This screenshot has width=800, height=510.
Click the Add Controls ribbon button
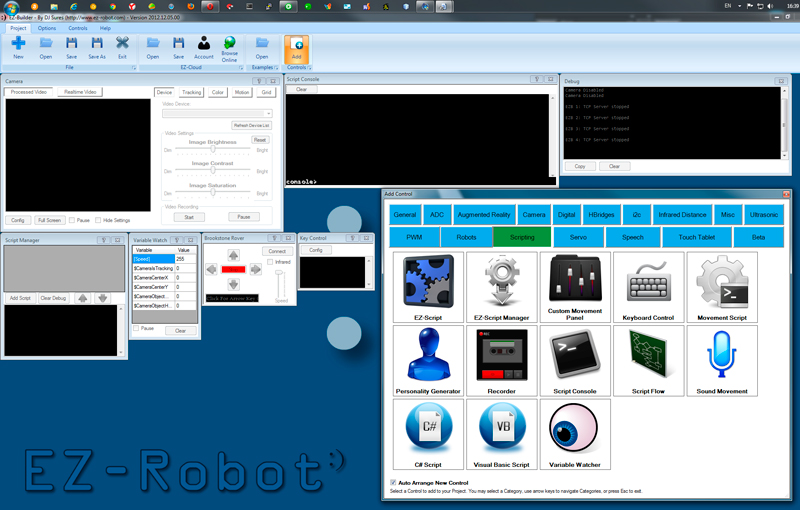(296, 49)
